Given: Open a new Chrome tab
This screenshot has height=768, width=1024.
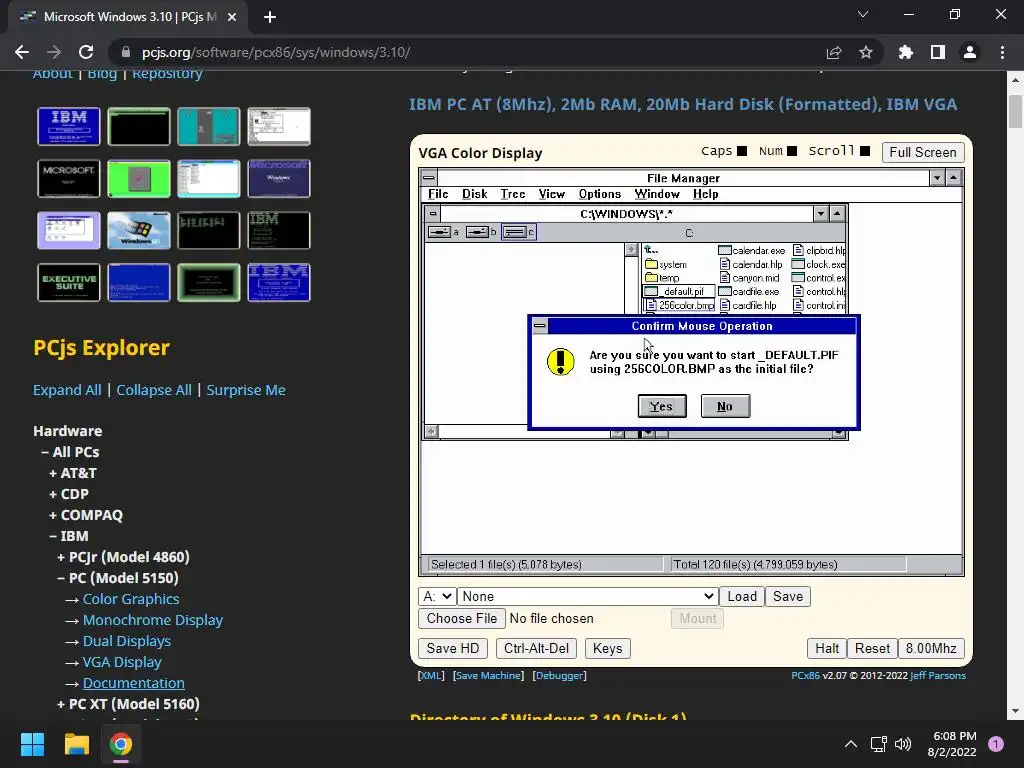Looking at the screenshot, I should [x=270, y=17].
